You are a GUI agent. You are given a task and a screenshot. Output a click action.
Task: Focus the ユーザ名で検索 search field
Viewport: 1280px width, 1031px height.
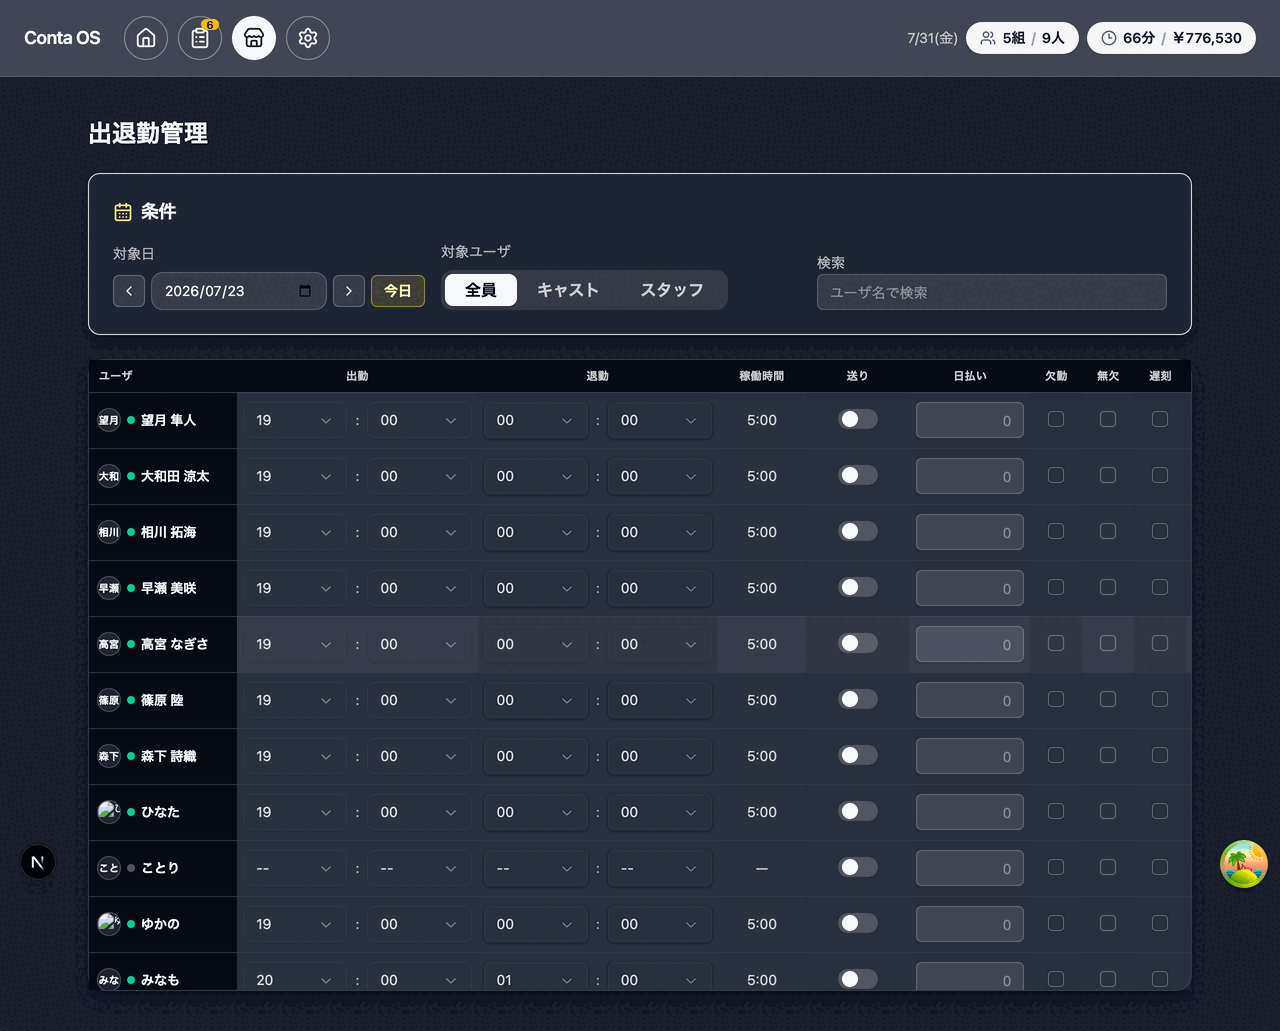992,292
